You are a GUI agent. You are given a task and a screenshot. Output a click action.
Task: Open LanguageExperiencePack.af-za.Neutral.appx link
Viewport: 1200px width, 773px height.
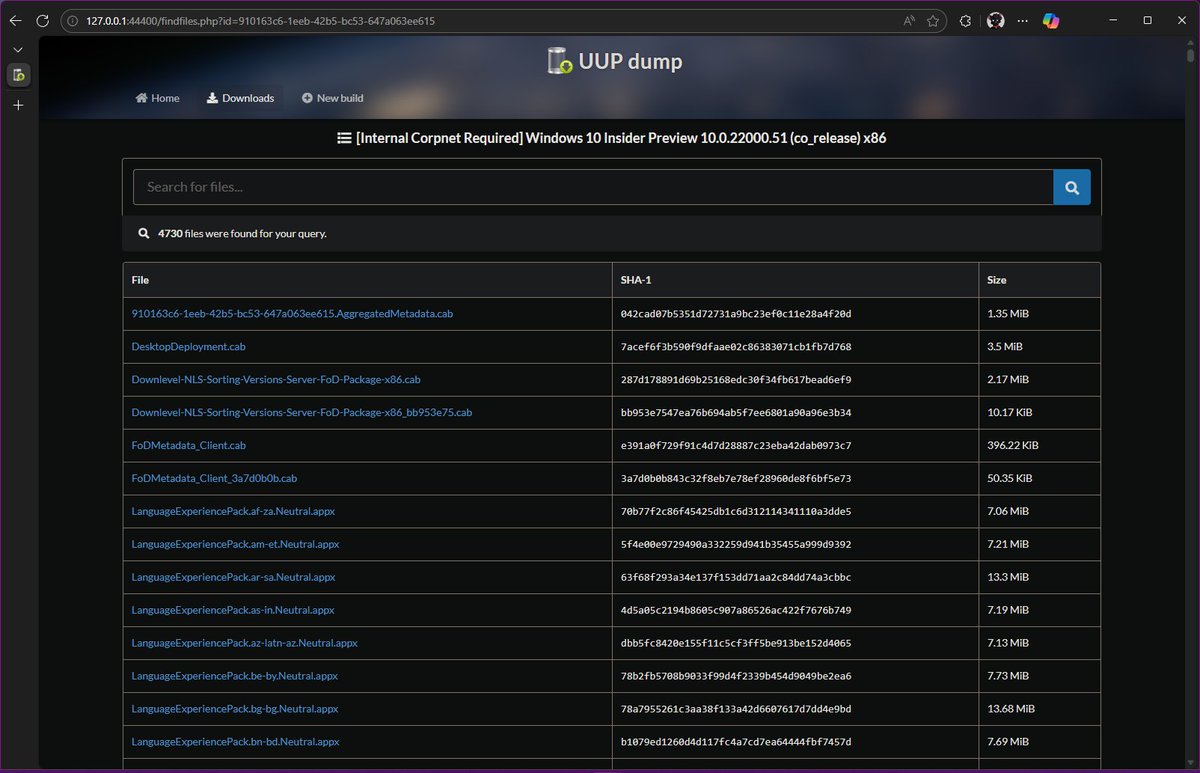(233, 511)
